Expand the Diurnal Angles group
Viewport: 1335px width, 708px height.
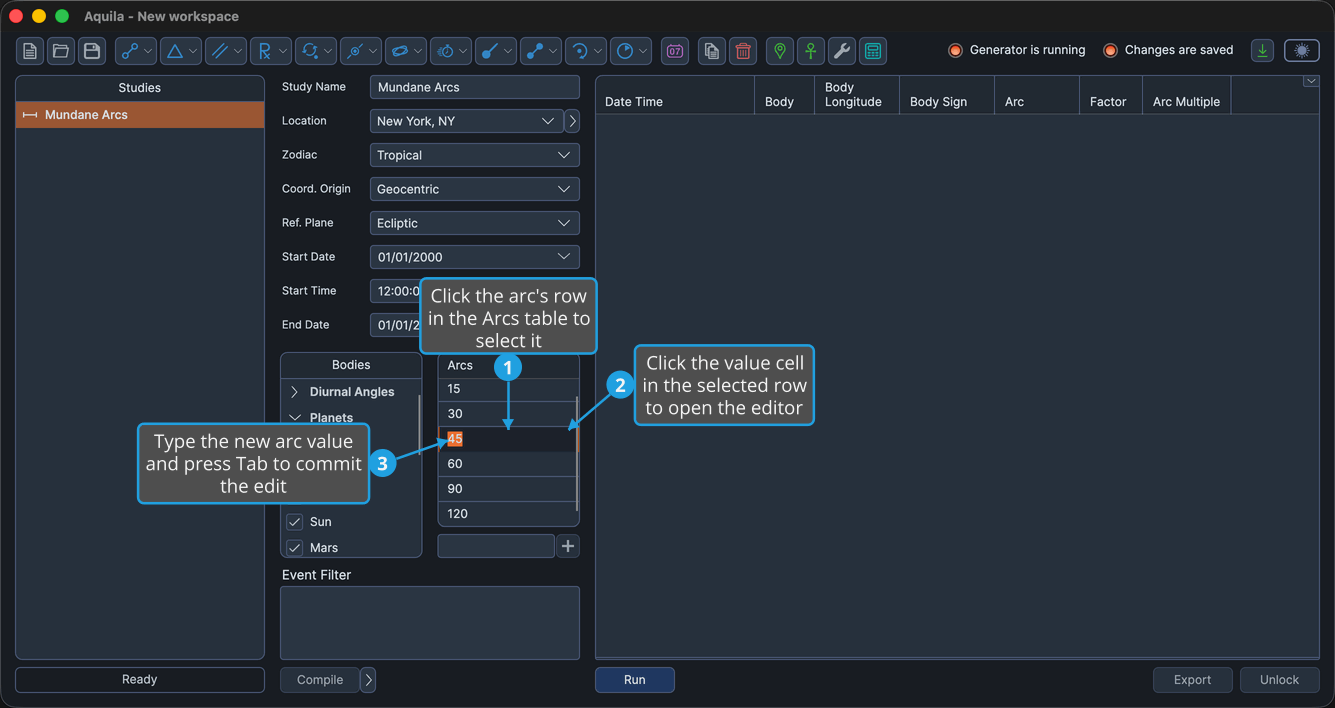294,392
